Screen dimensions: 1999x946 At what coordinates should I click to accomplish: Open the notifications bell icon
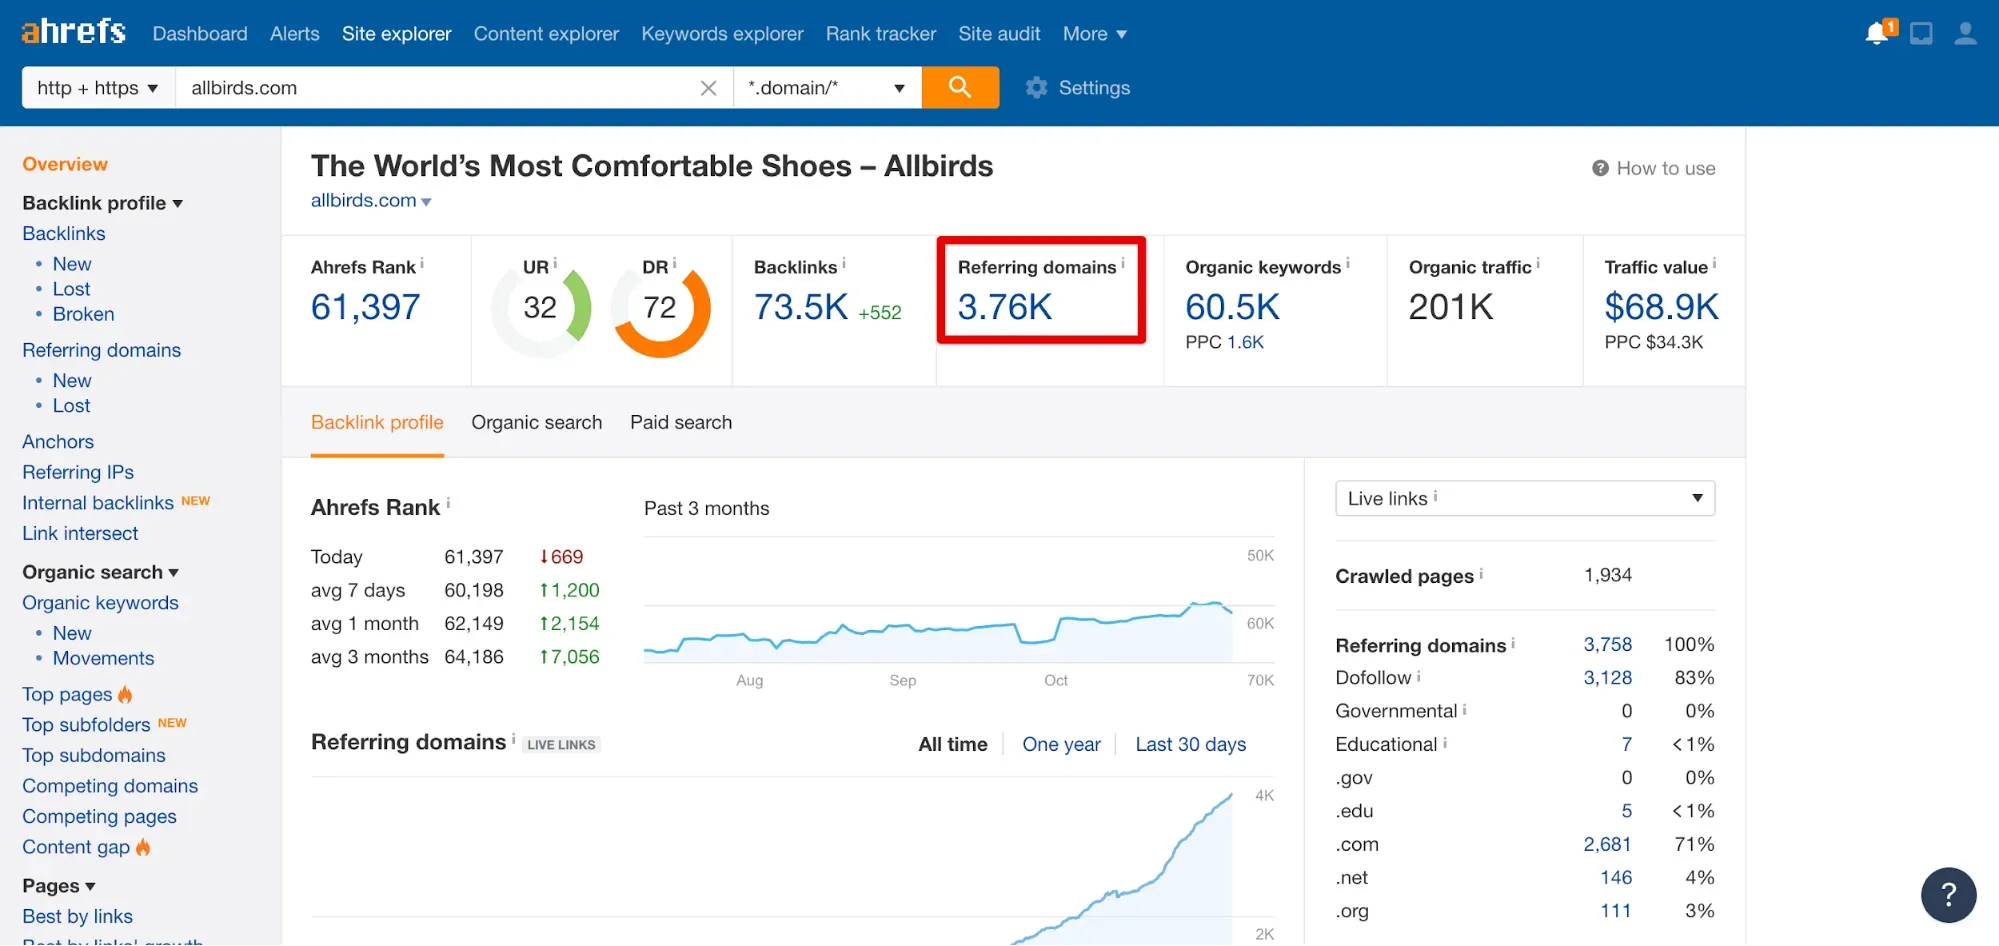[1878, 33]
